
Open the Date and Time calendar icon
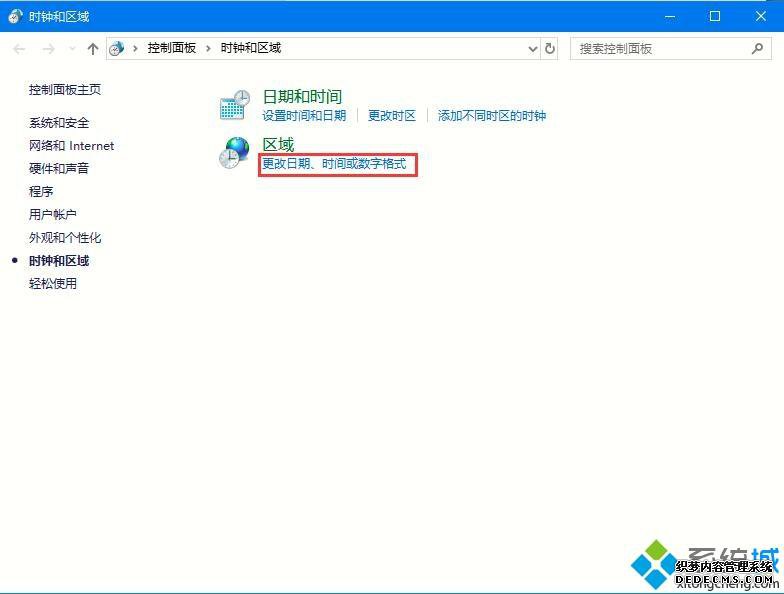pos(234,105)
